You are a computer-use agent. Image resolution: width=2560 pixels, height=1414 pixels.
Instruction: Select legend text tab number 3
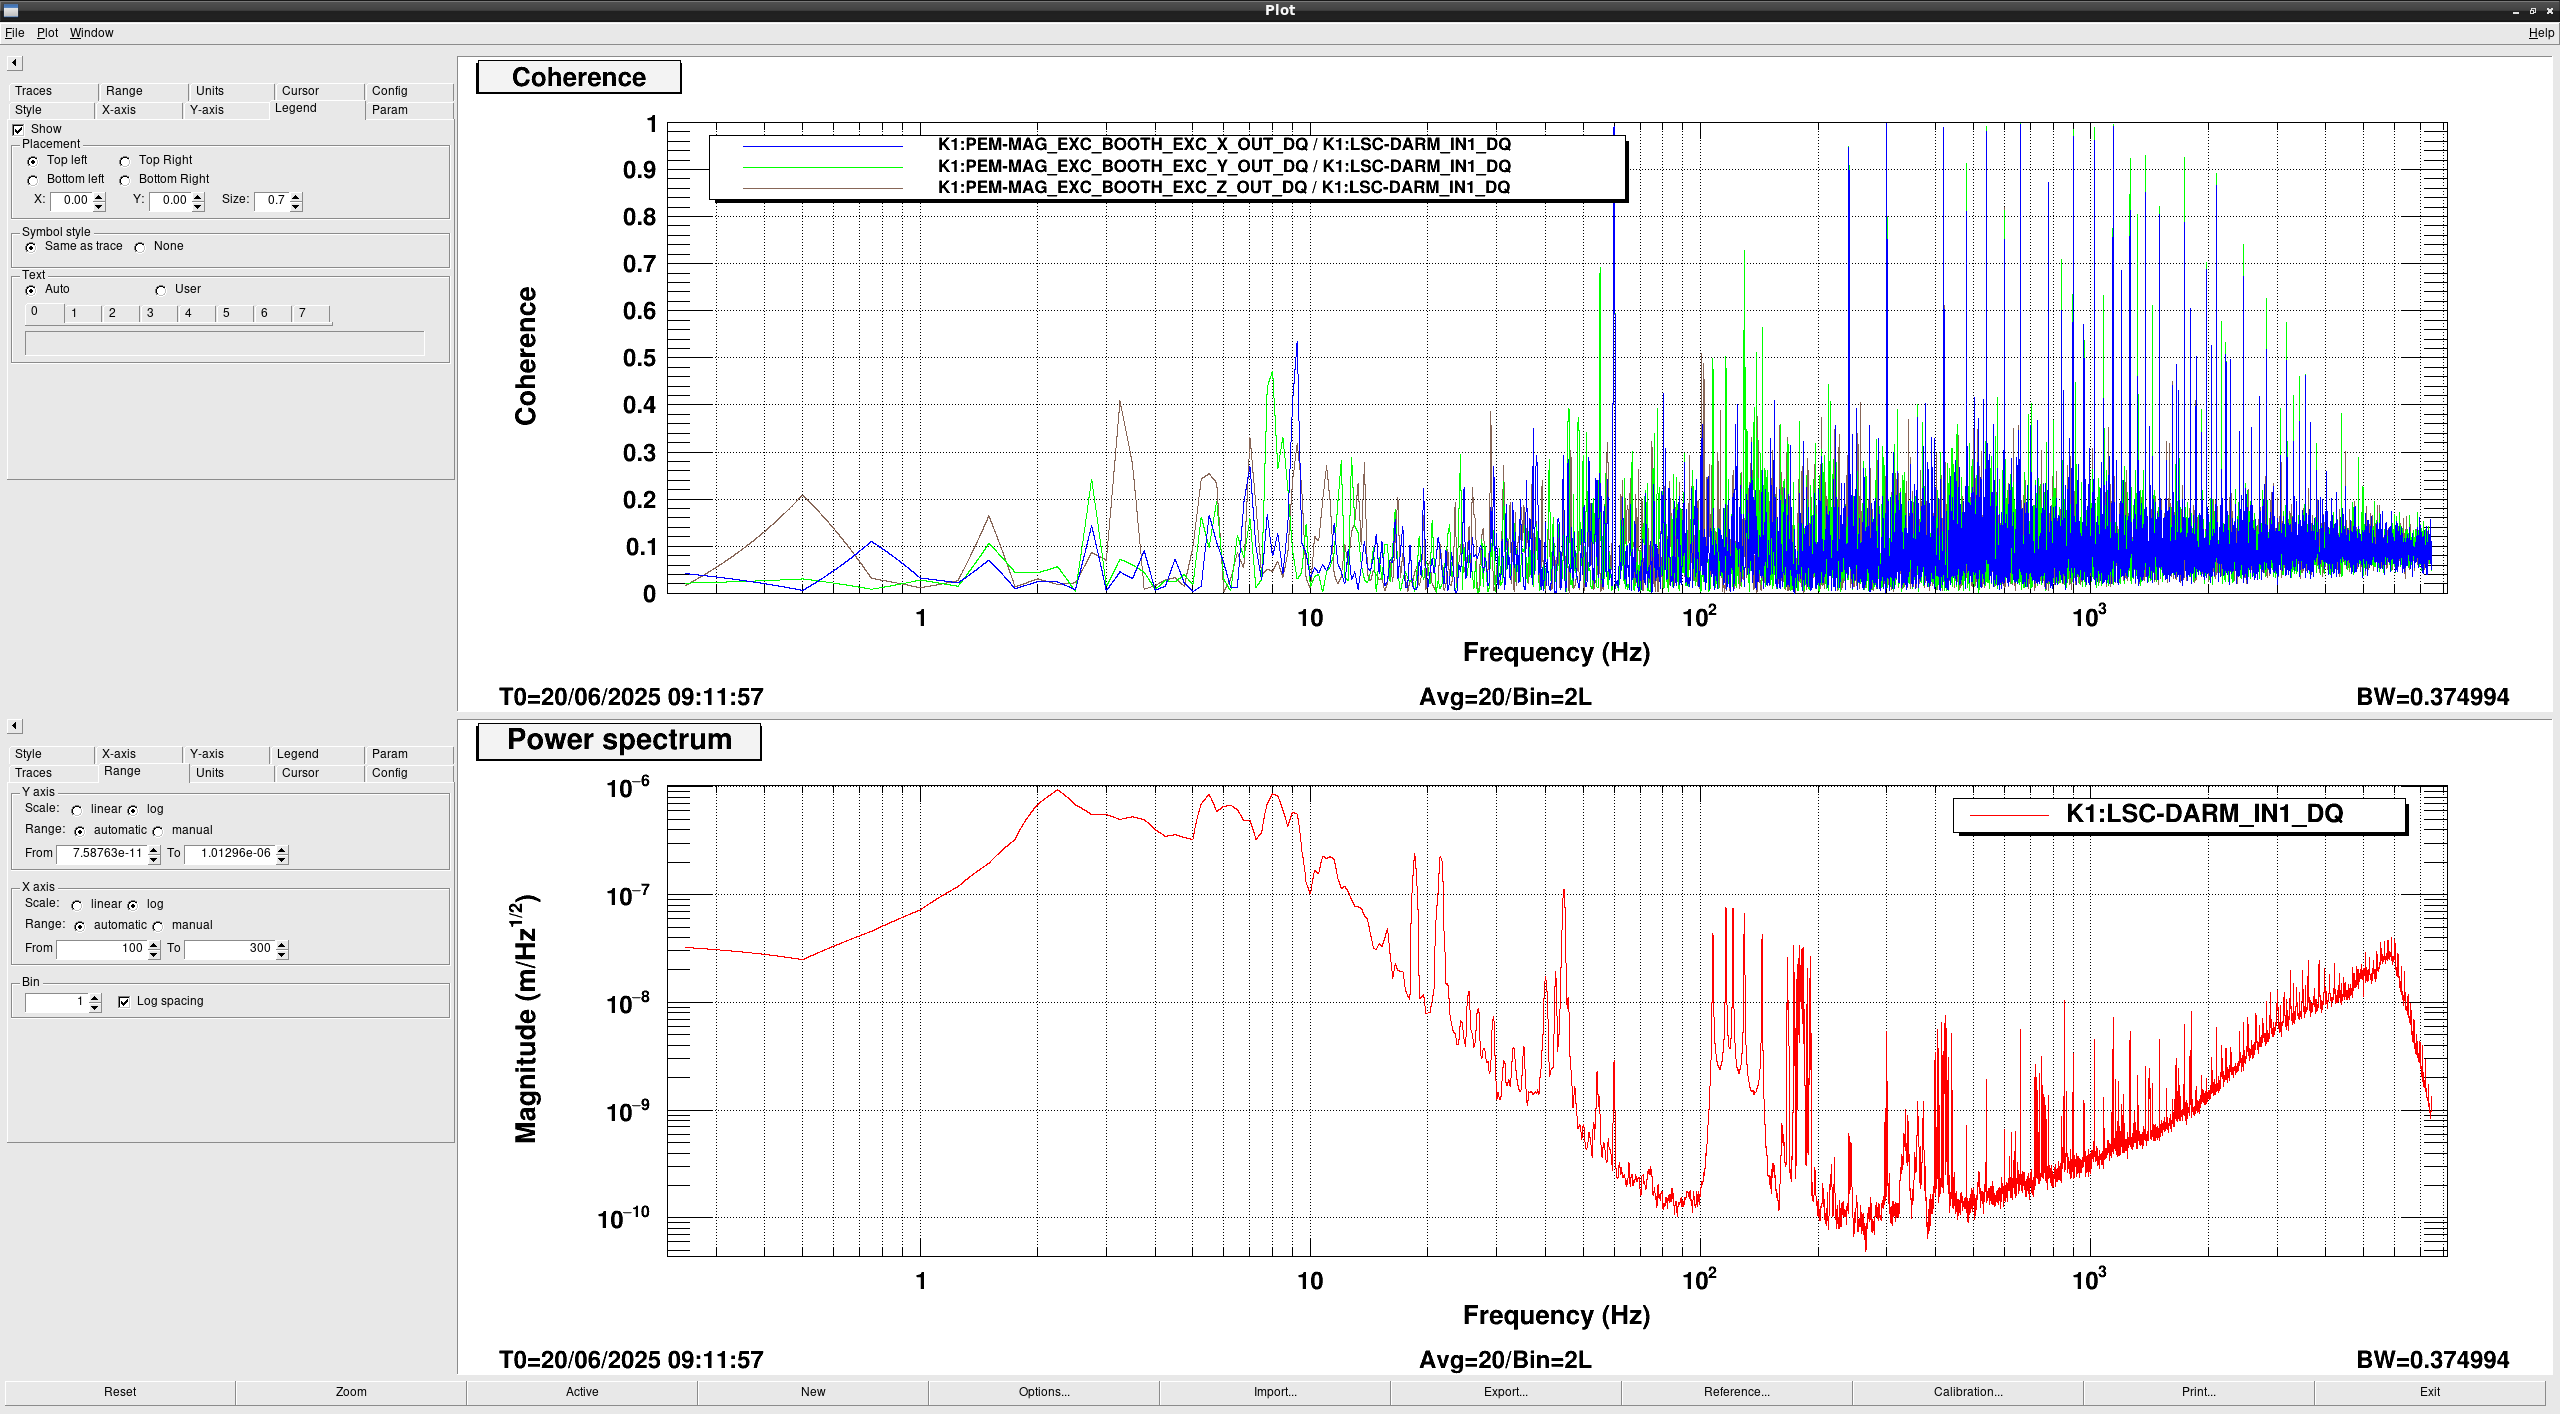[158, 314]
